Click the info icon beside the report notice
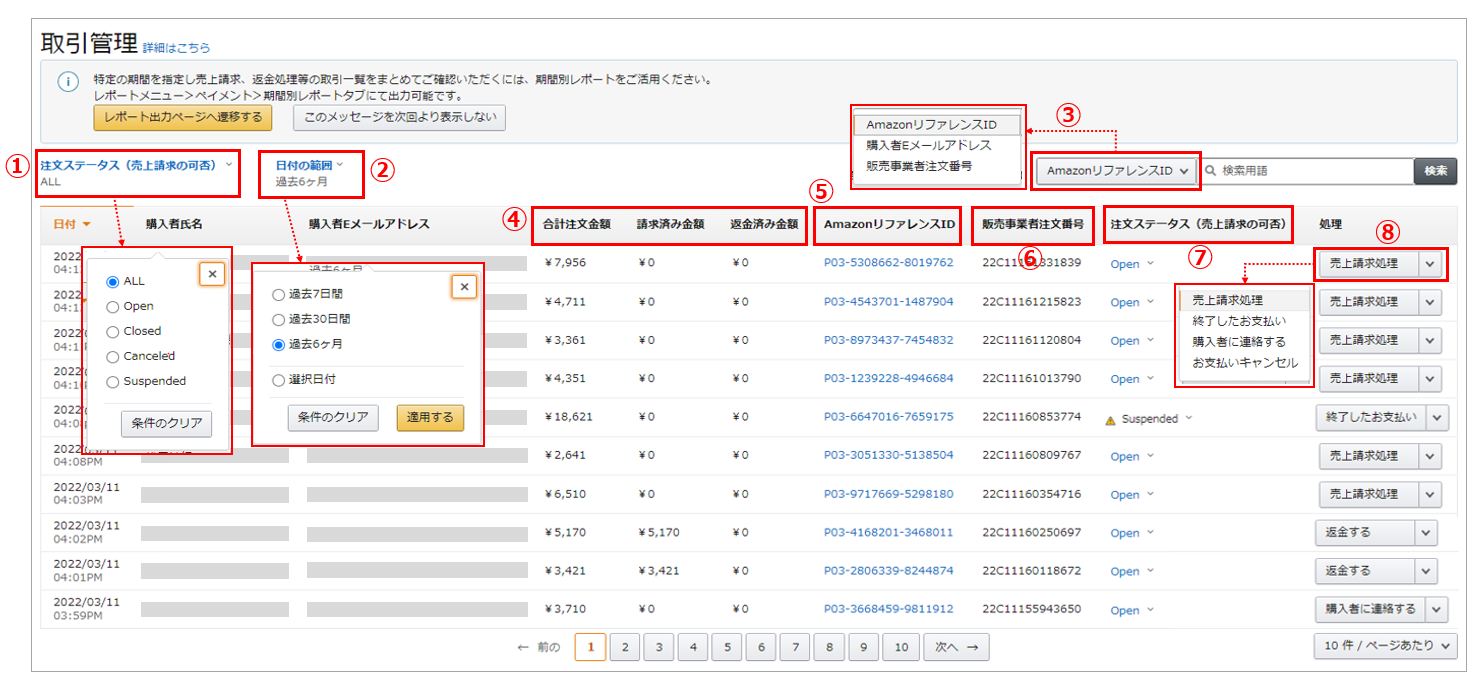1477x682 pixels. click(67, 82)
